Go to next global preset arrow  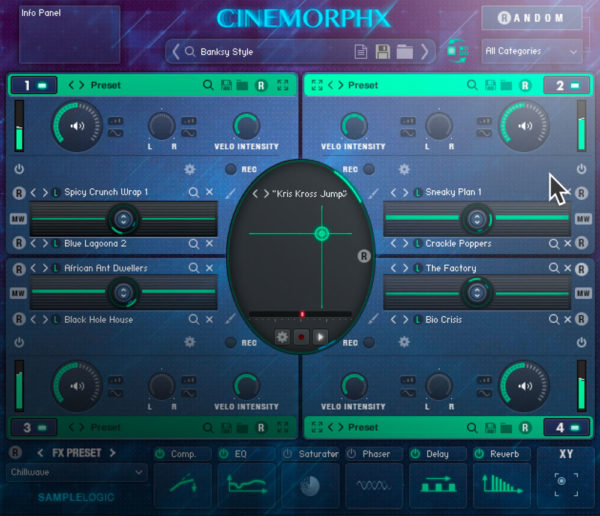tap(424, 52)
